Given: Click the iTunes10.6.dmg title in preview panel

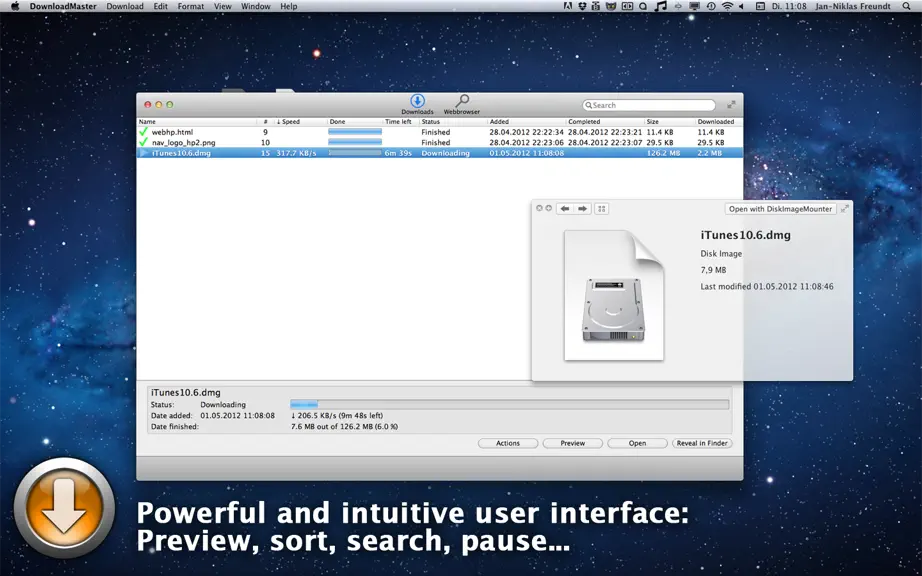Looking at the screenshot, I should coord(746,235).
